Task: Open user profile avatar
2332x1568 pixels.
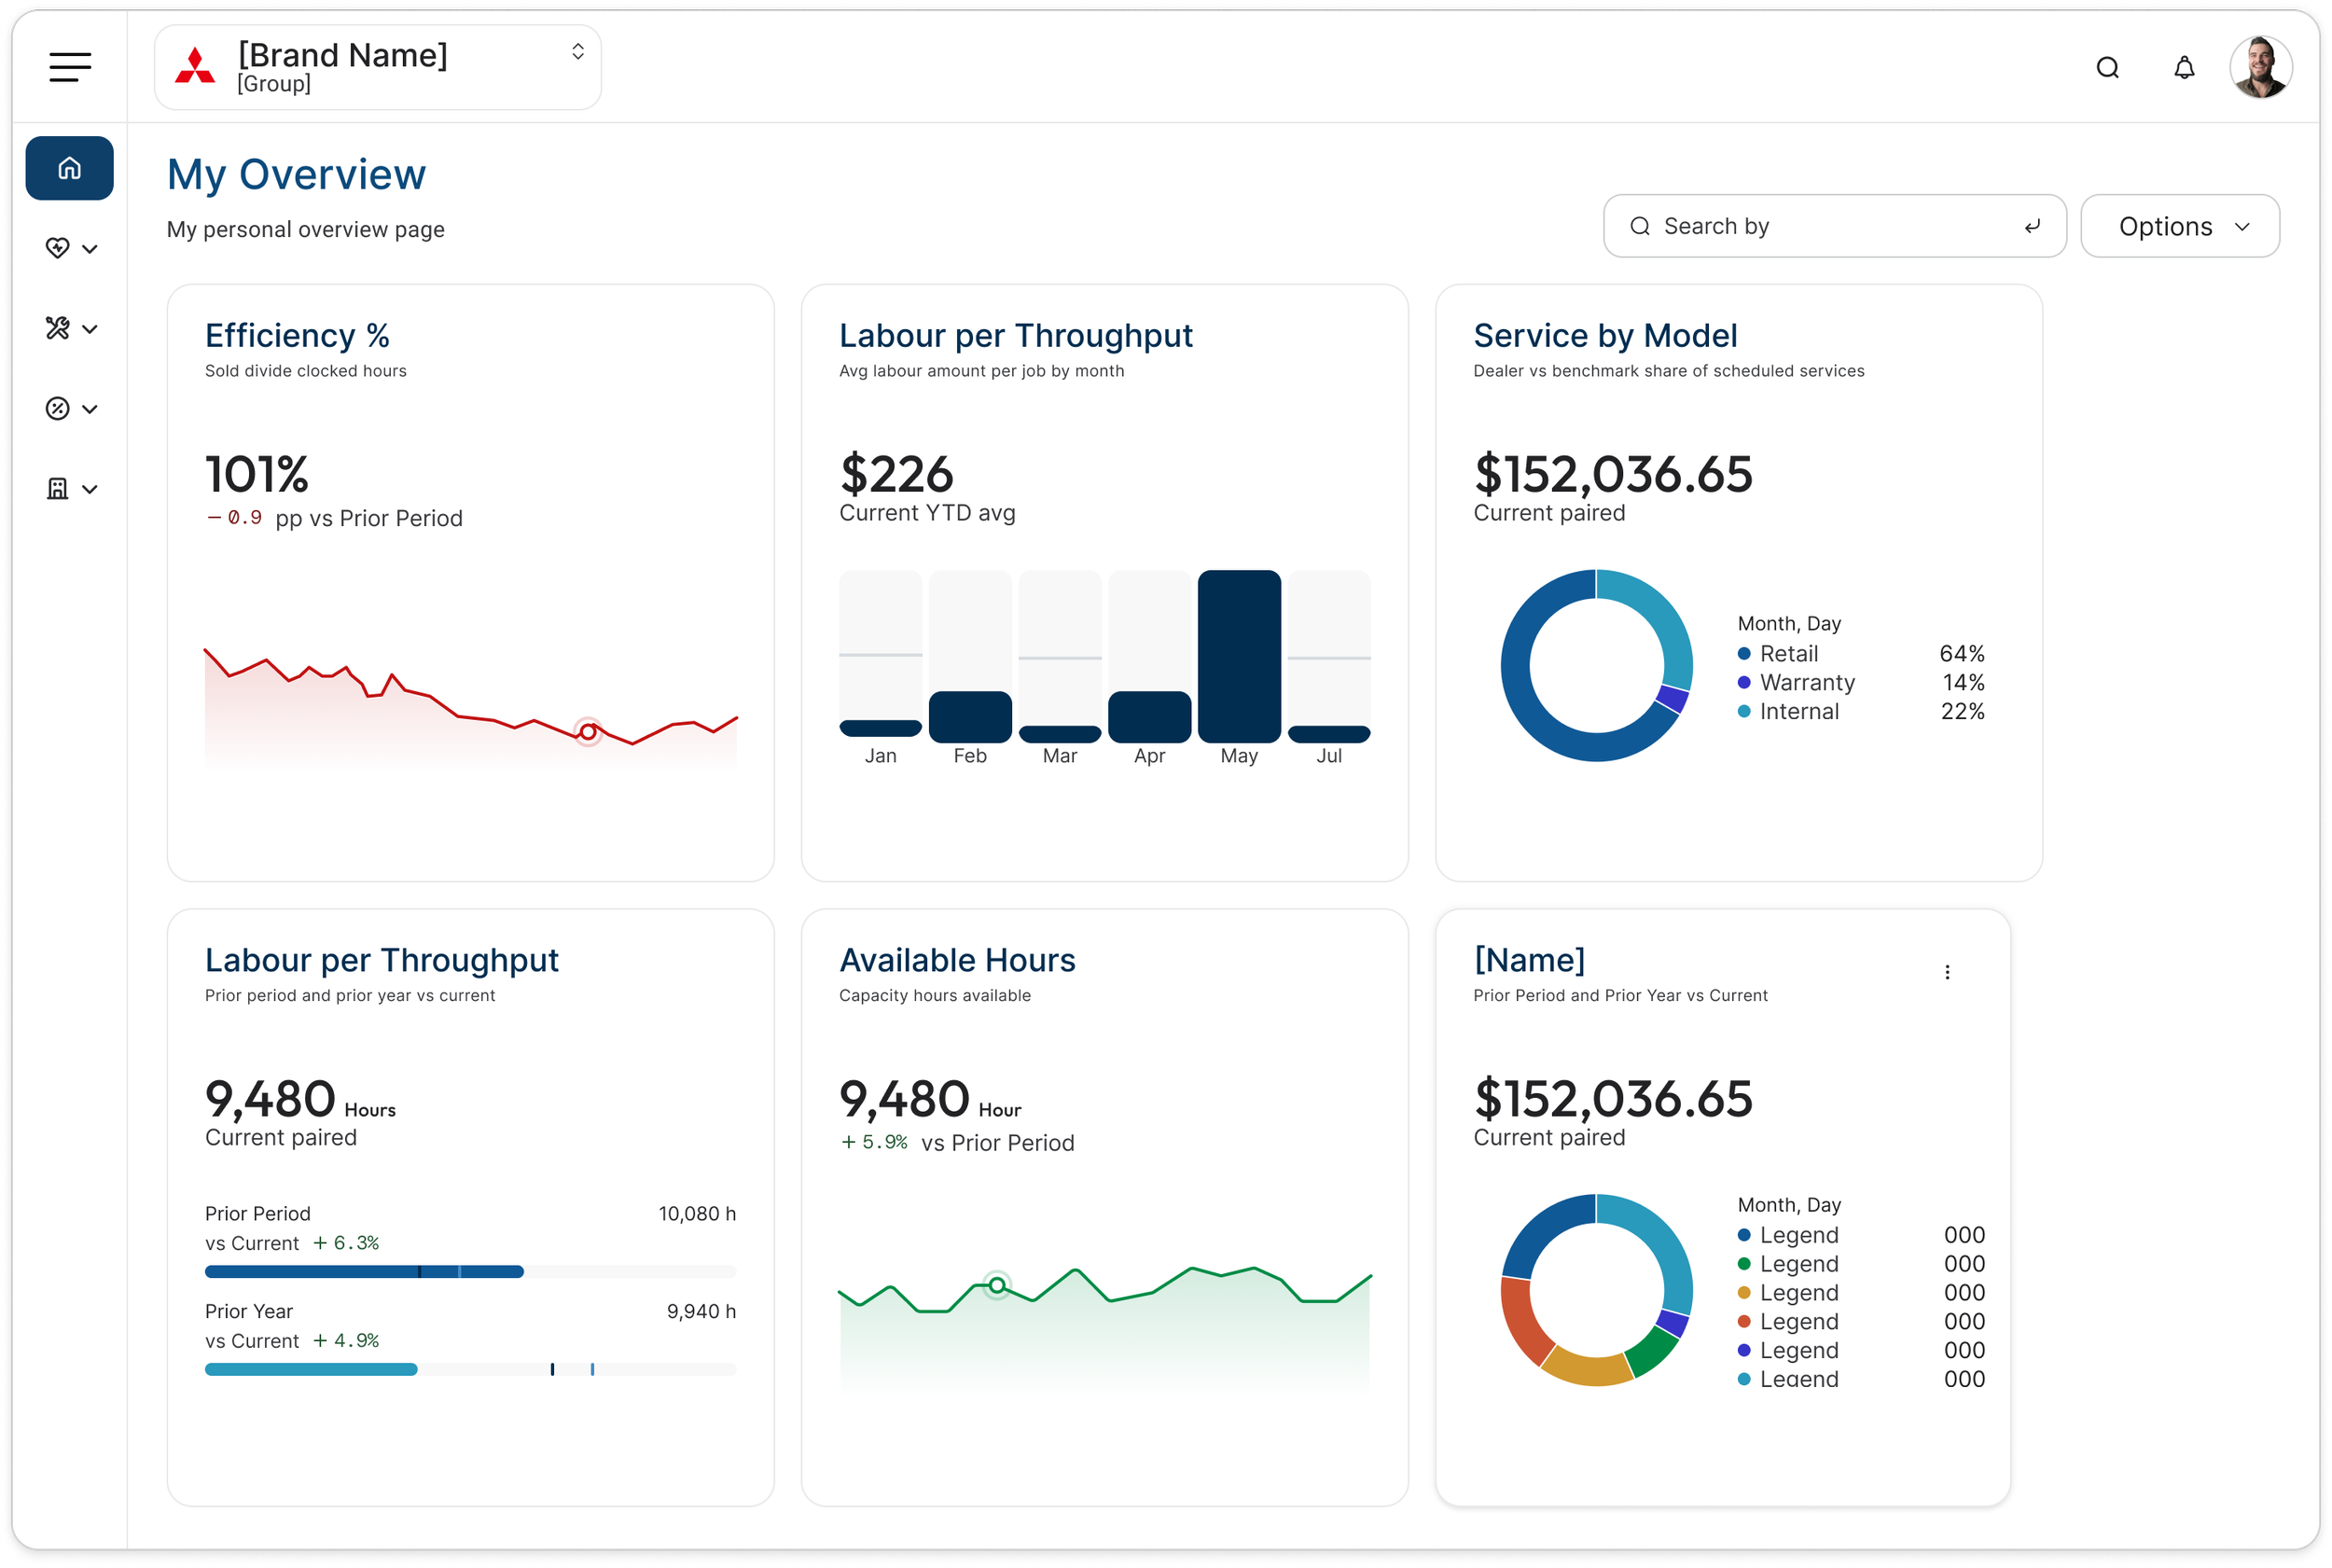Action: click(2260, 67)
